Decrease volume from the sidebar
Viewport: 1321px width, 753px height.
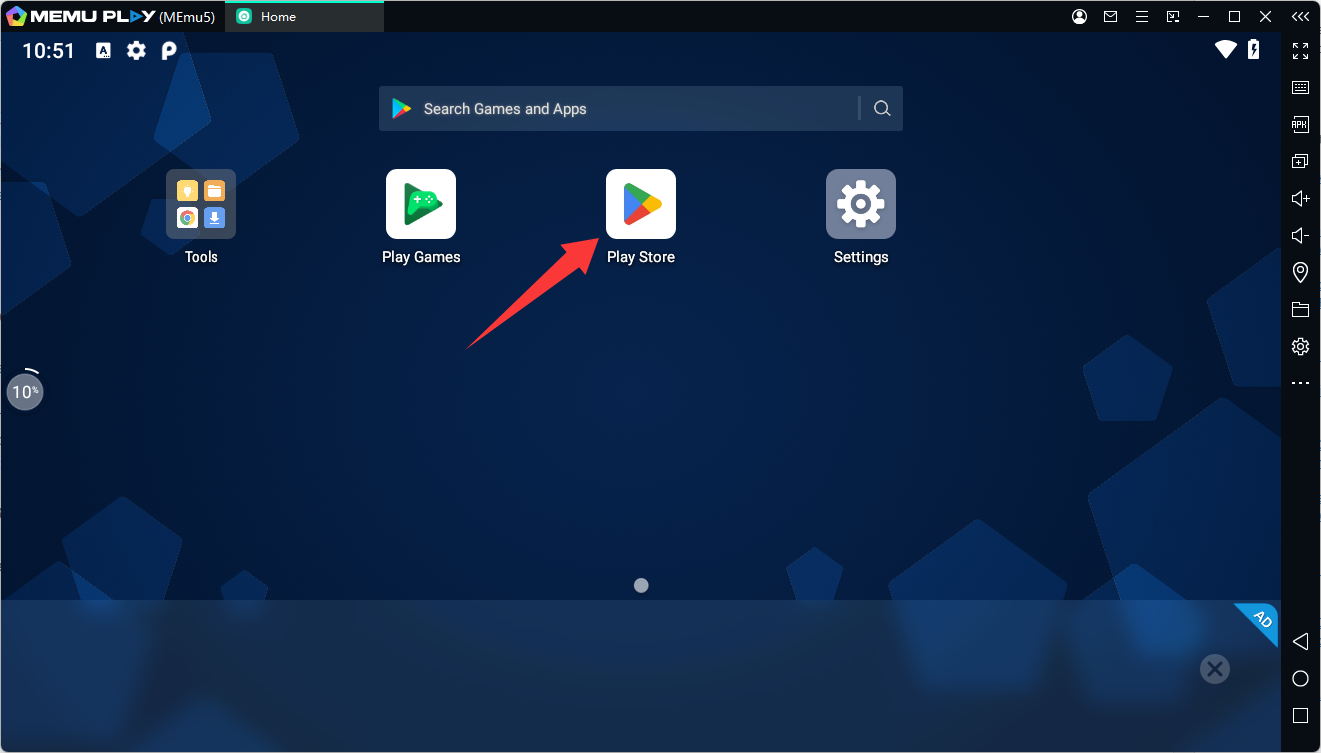tap(1300, 235)
